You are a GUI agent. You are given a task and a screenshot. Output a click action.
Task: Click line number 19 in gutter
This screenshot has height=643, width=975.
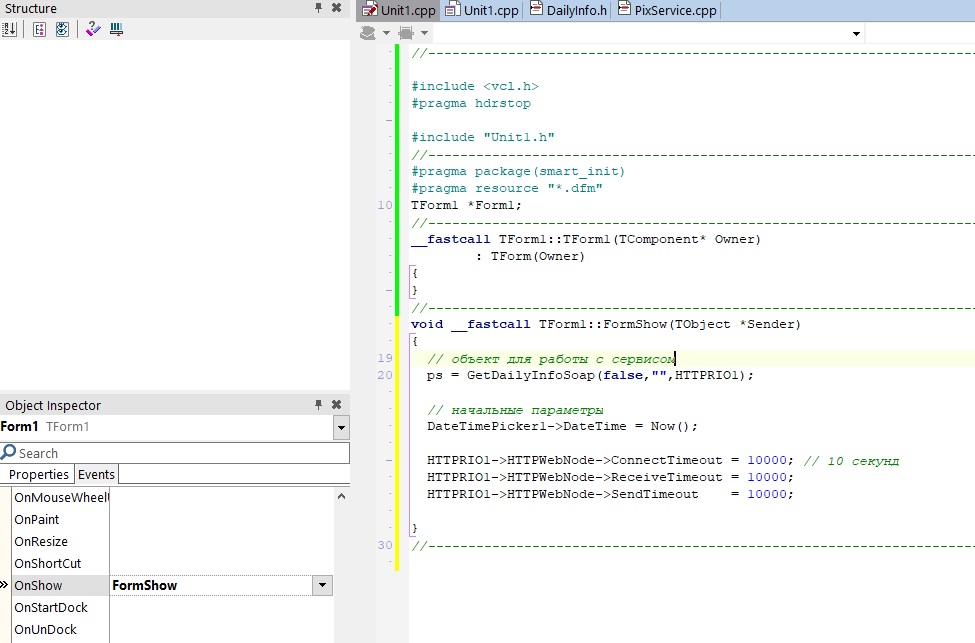click(385, 358)
